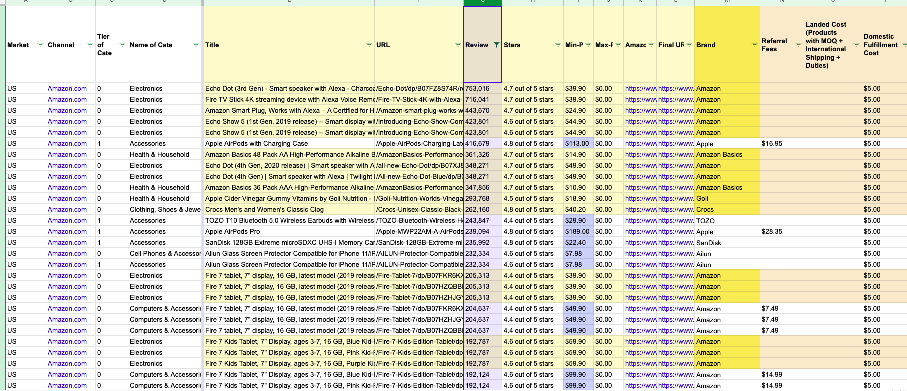This screenshot has height=391, width=907.
Task: Select the TOZO brand cell
Action: click(x=727, y=220)
